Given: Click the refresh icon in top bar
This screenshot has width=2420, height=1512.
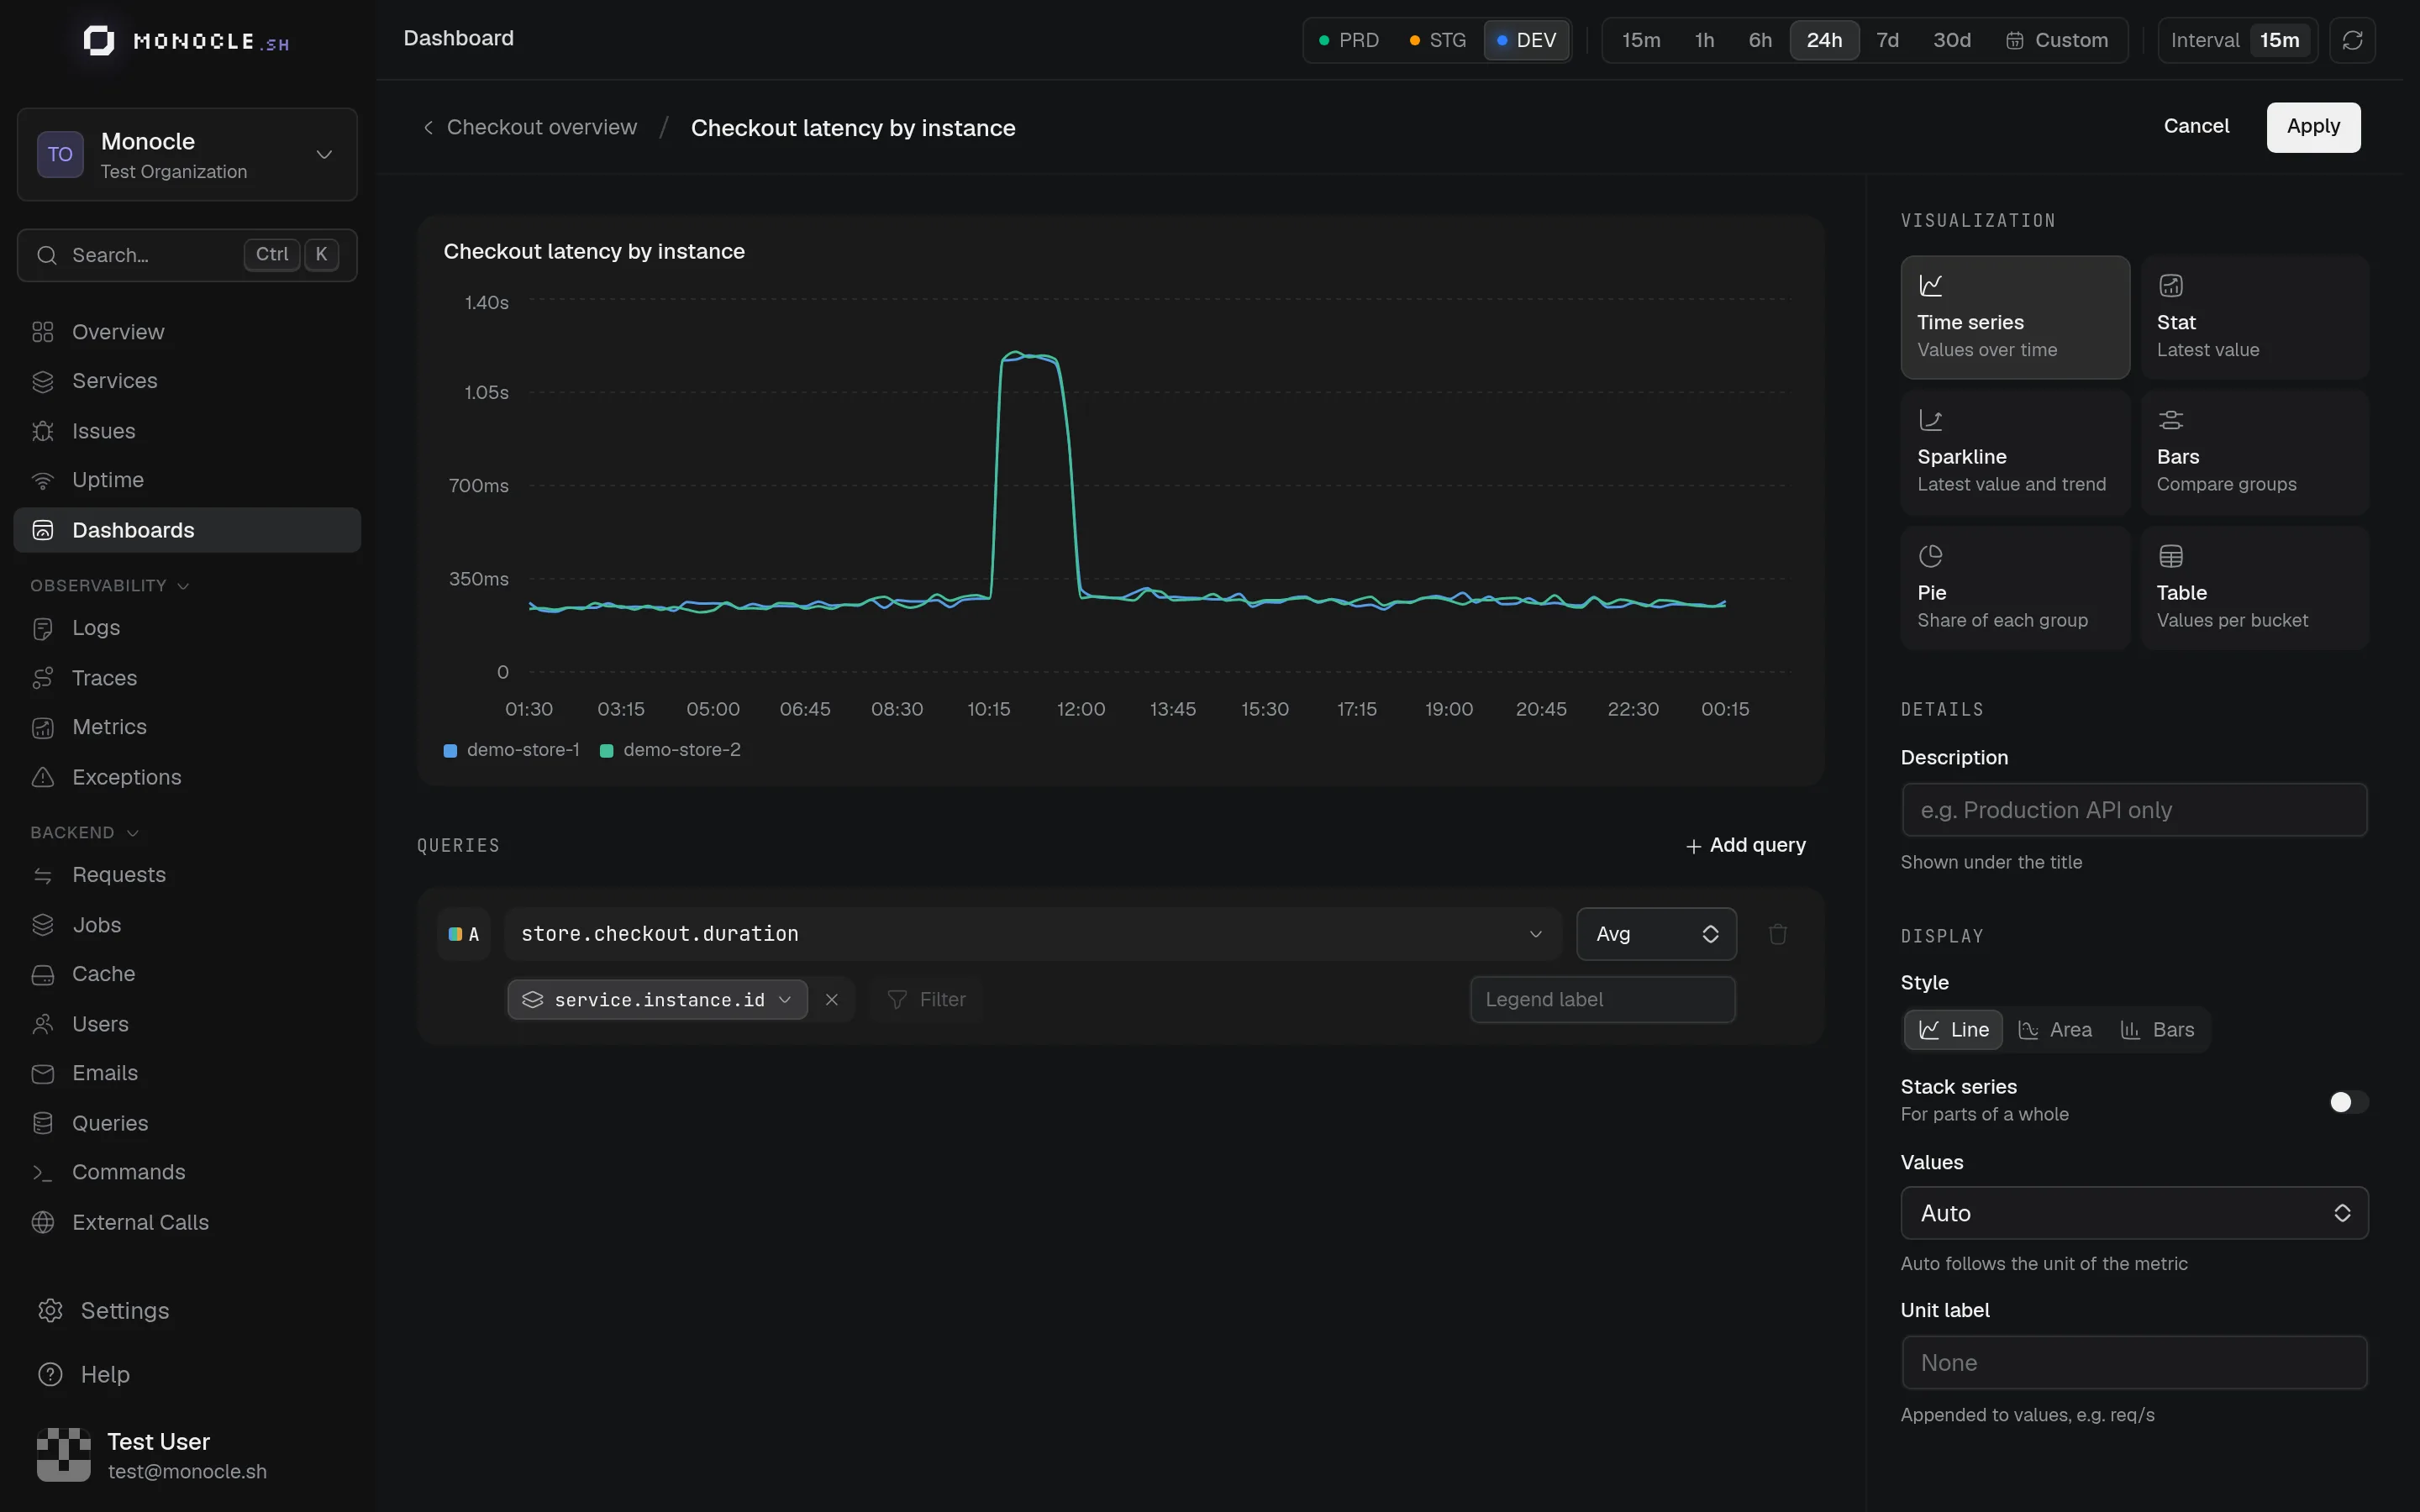Looking at the screenshot, I should [2352, 40].
